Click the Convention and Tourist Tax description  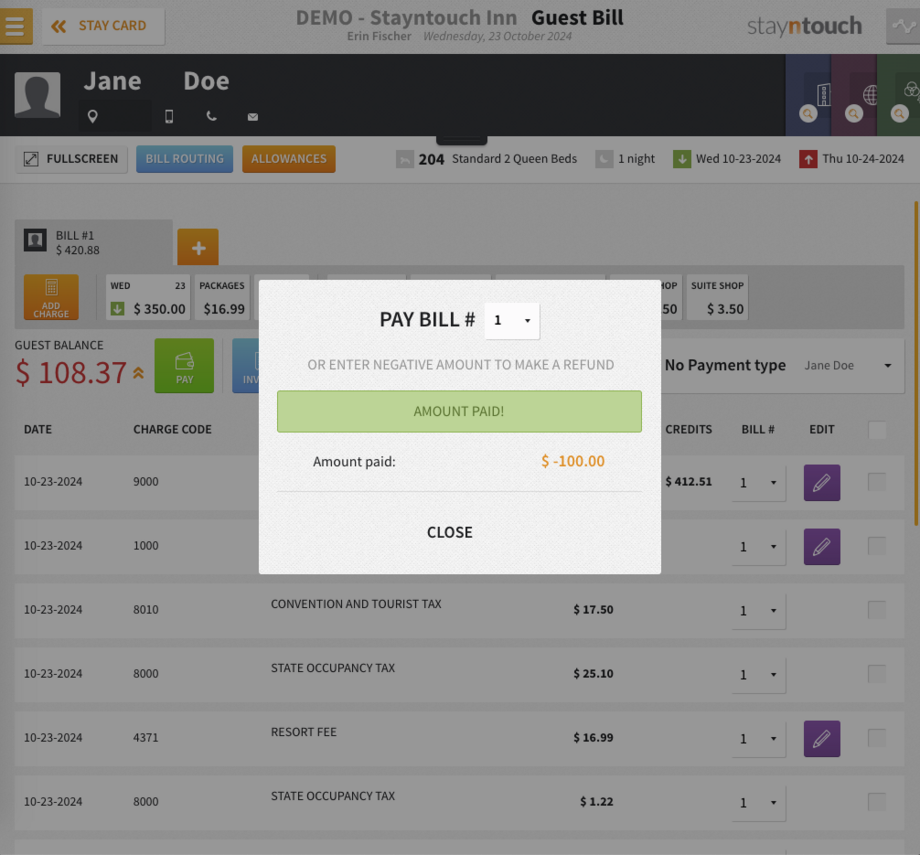point(356,604)
